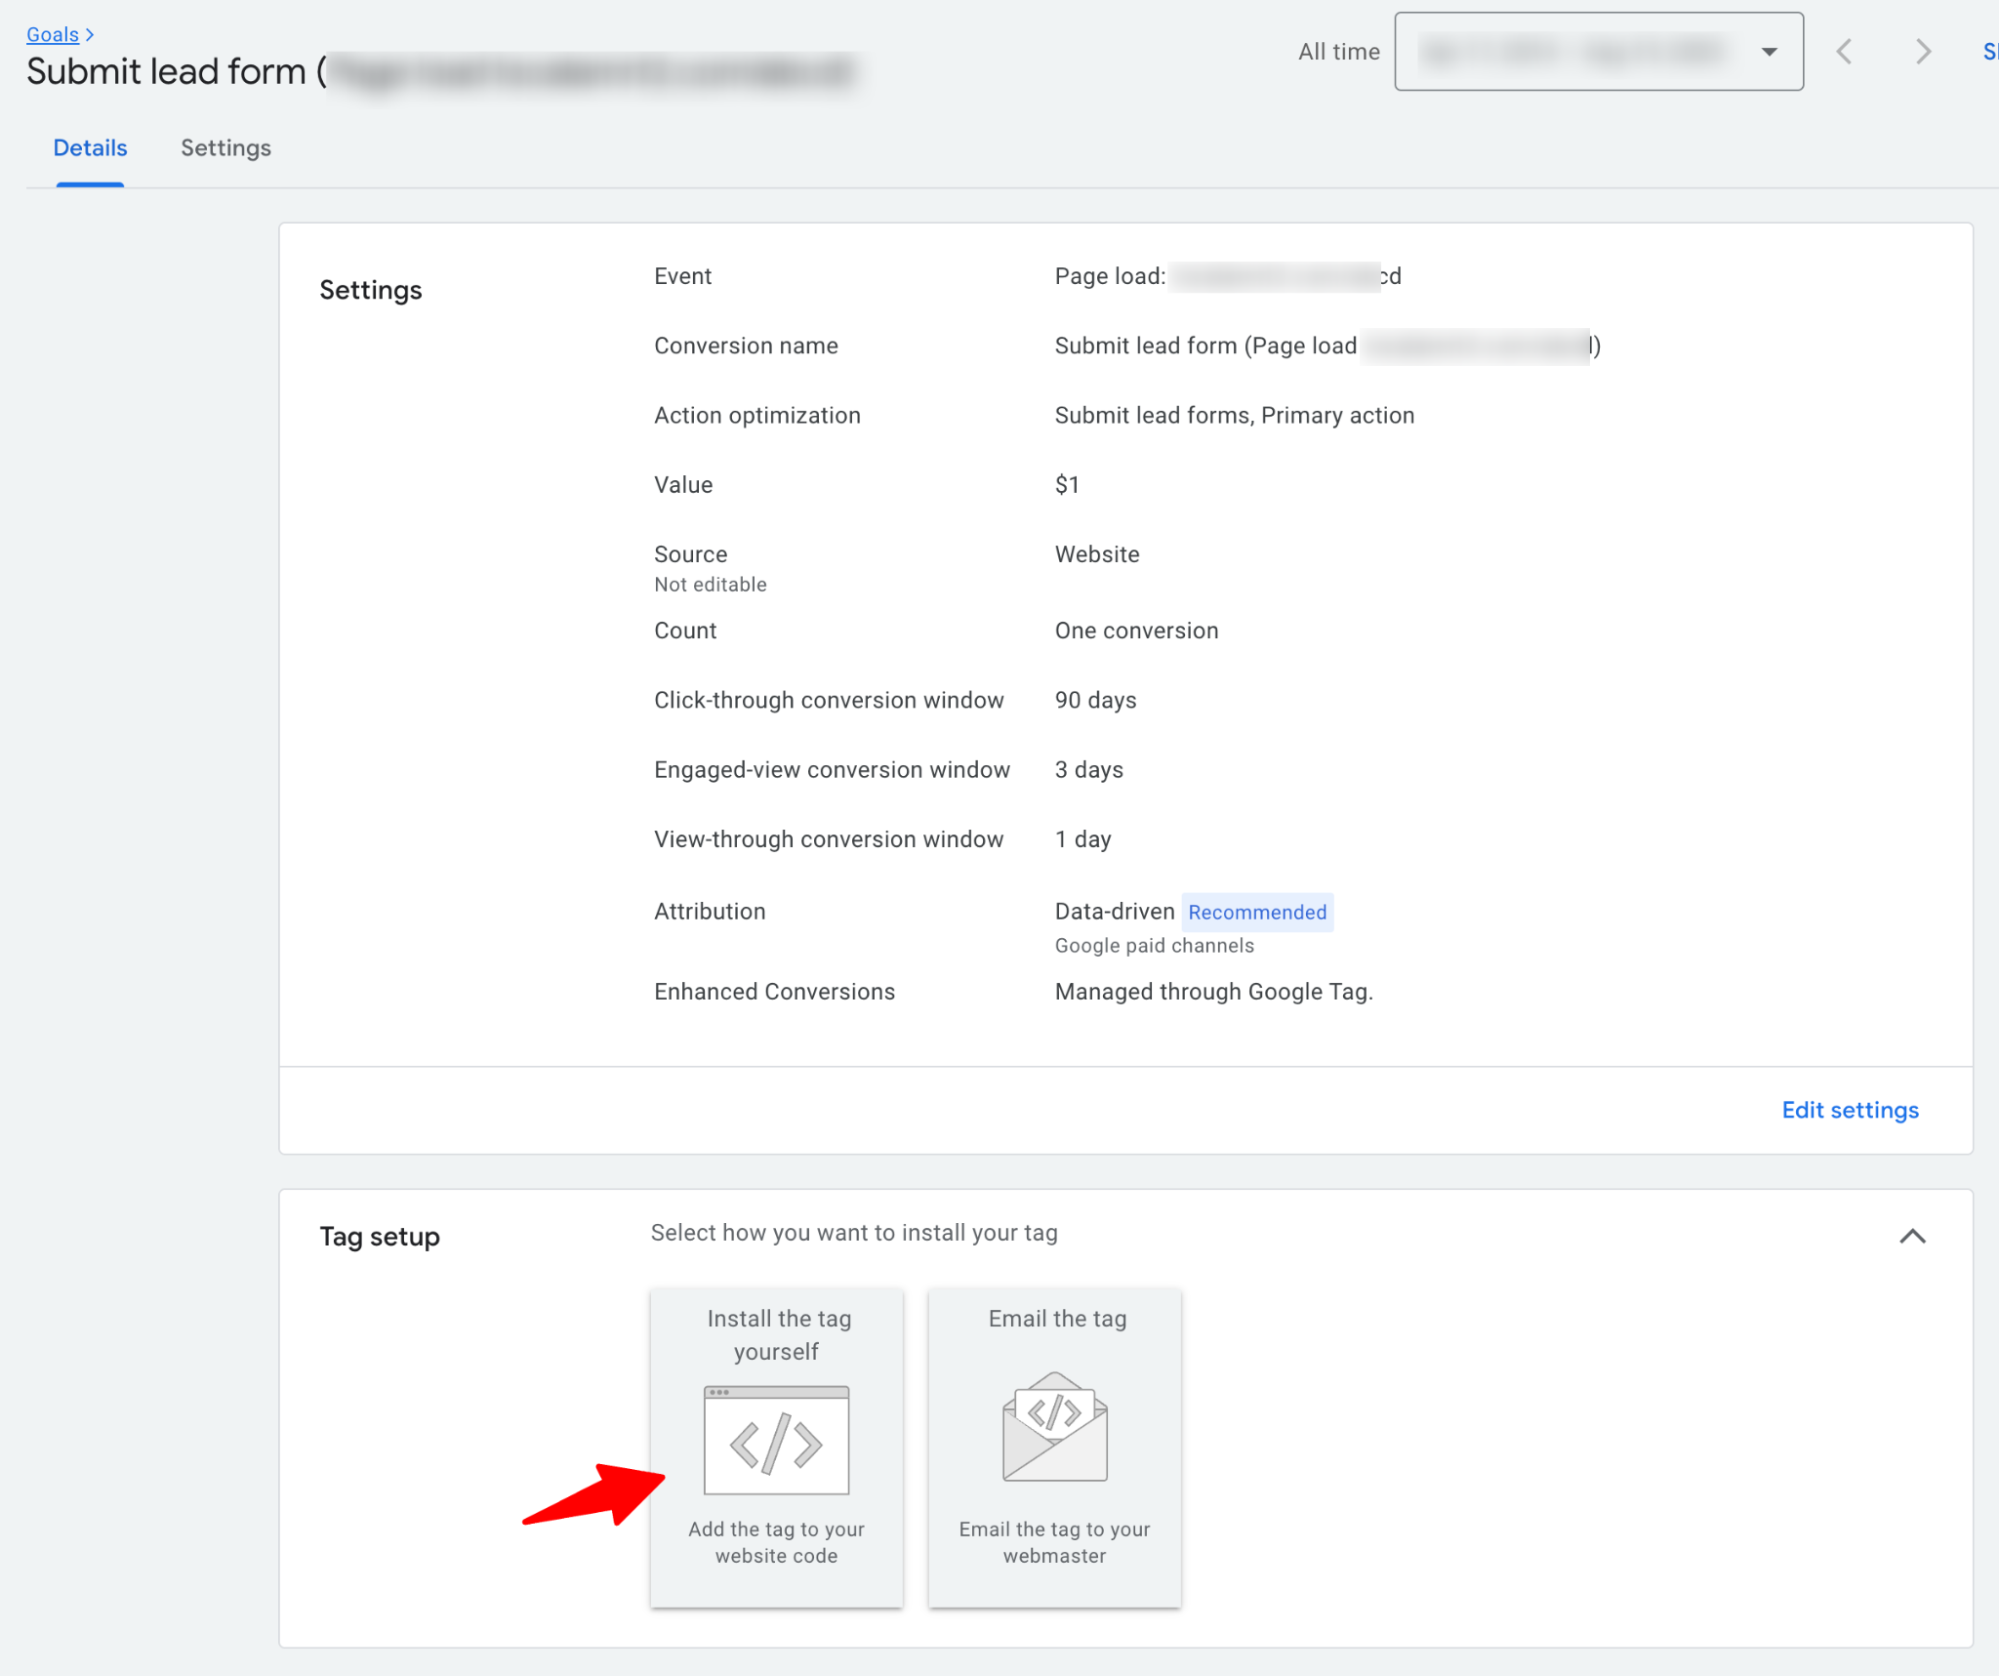1999x1676 pixels.
Task: Click the 'Website' source value
Action: tap(1096, 554)
